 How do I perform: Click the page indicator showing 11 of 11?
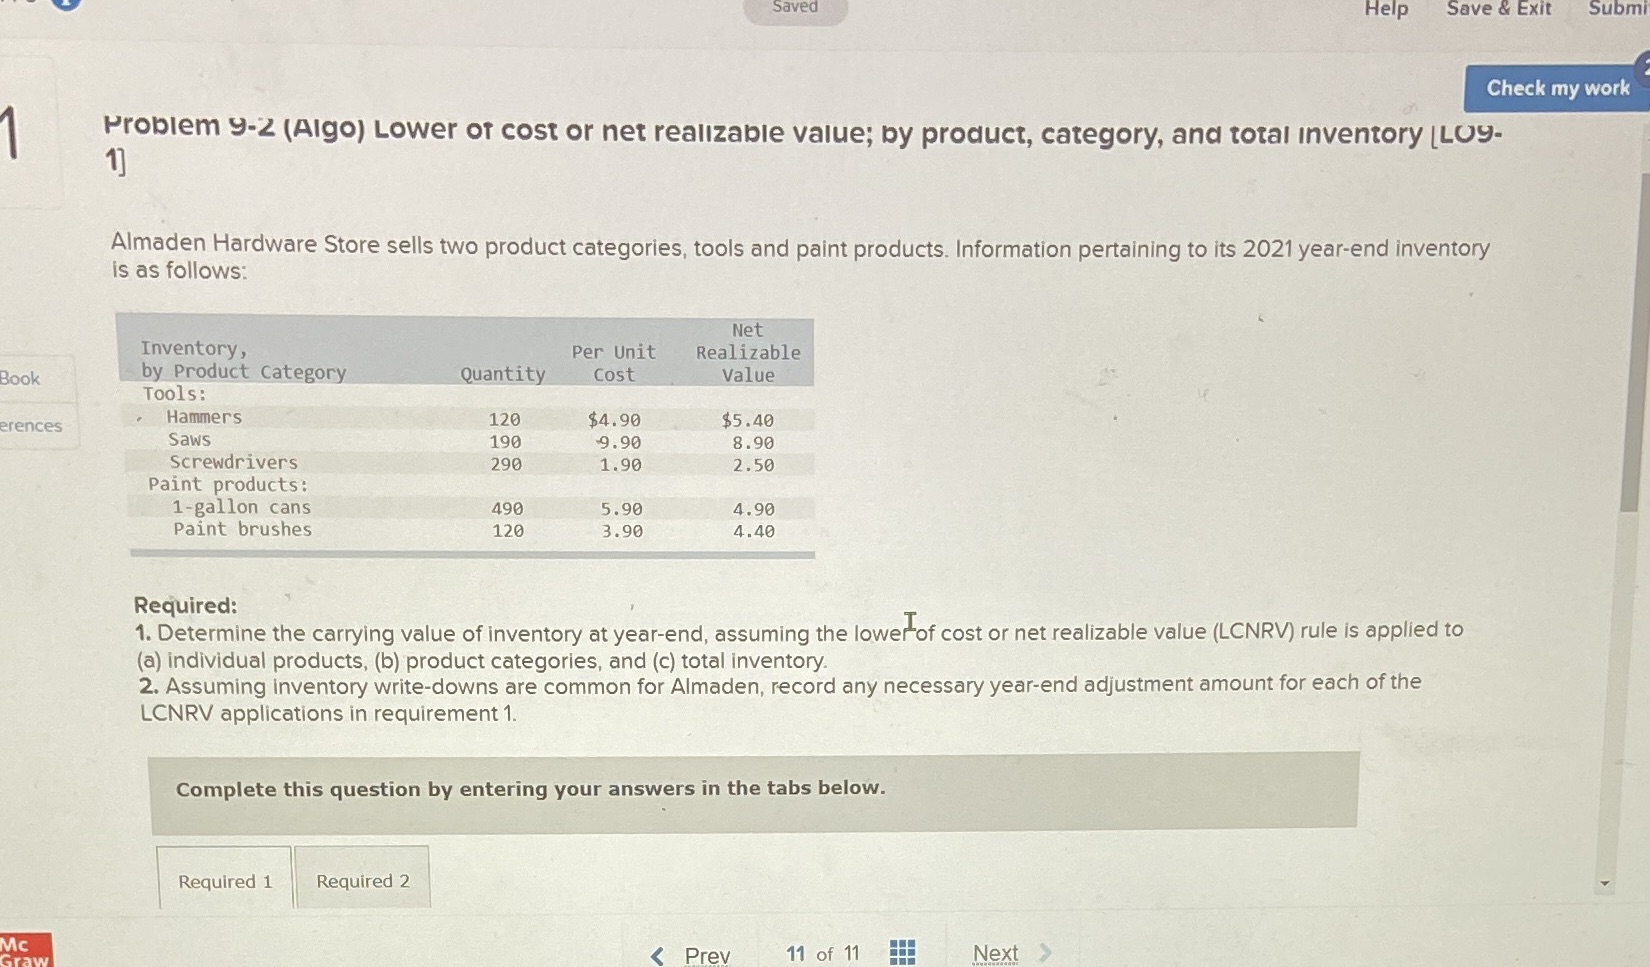click(821, 953)
